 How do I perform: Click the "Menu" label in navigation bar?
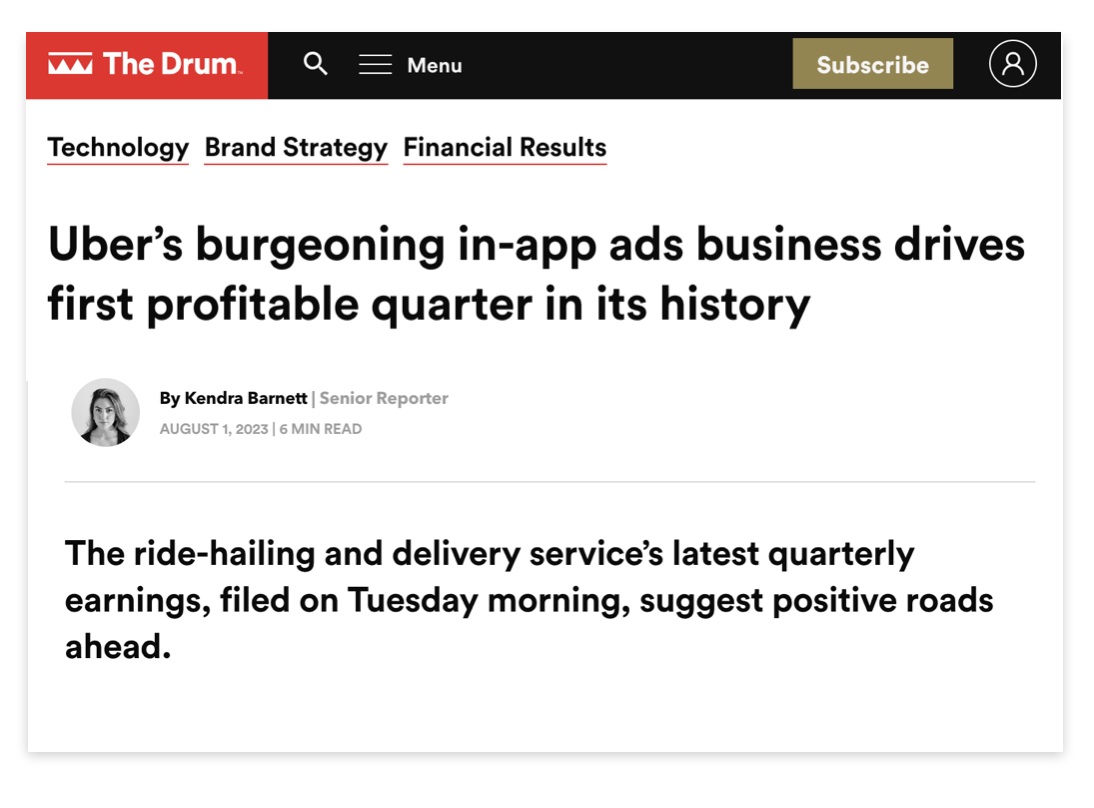434,66
